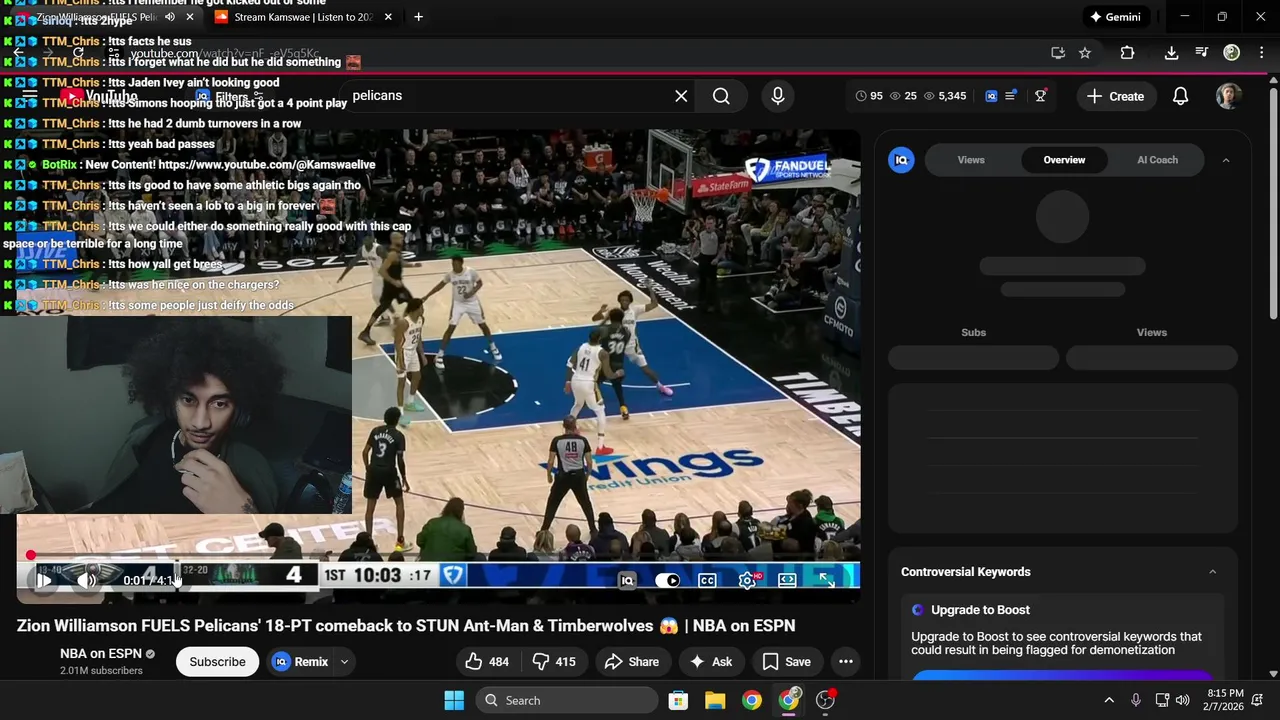Switch to the Stream Kamswae browser tab

[301, 17]
